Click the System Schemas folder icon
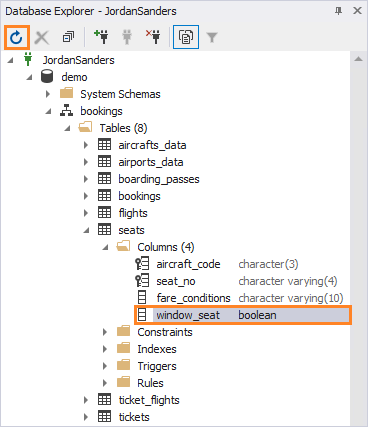 click(66, 93)
